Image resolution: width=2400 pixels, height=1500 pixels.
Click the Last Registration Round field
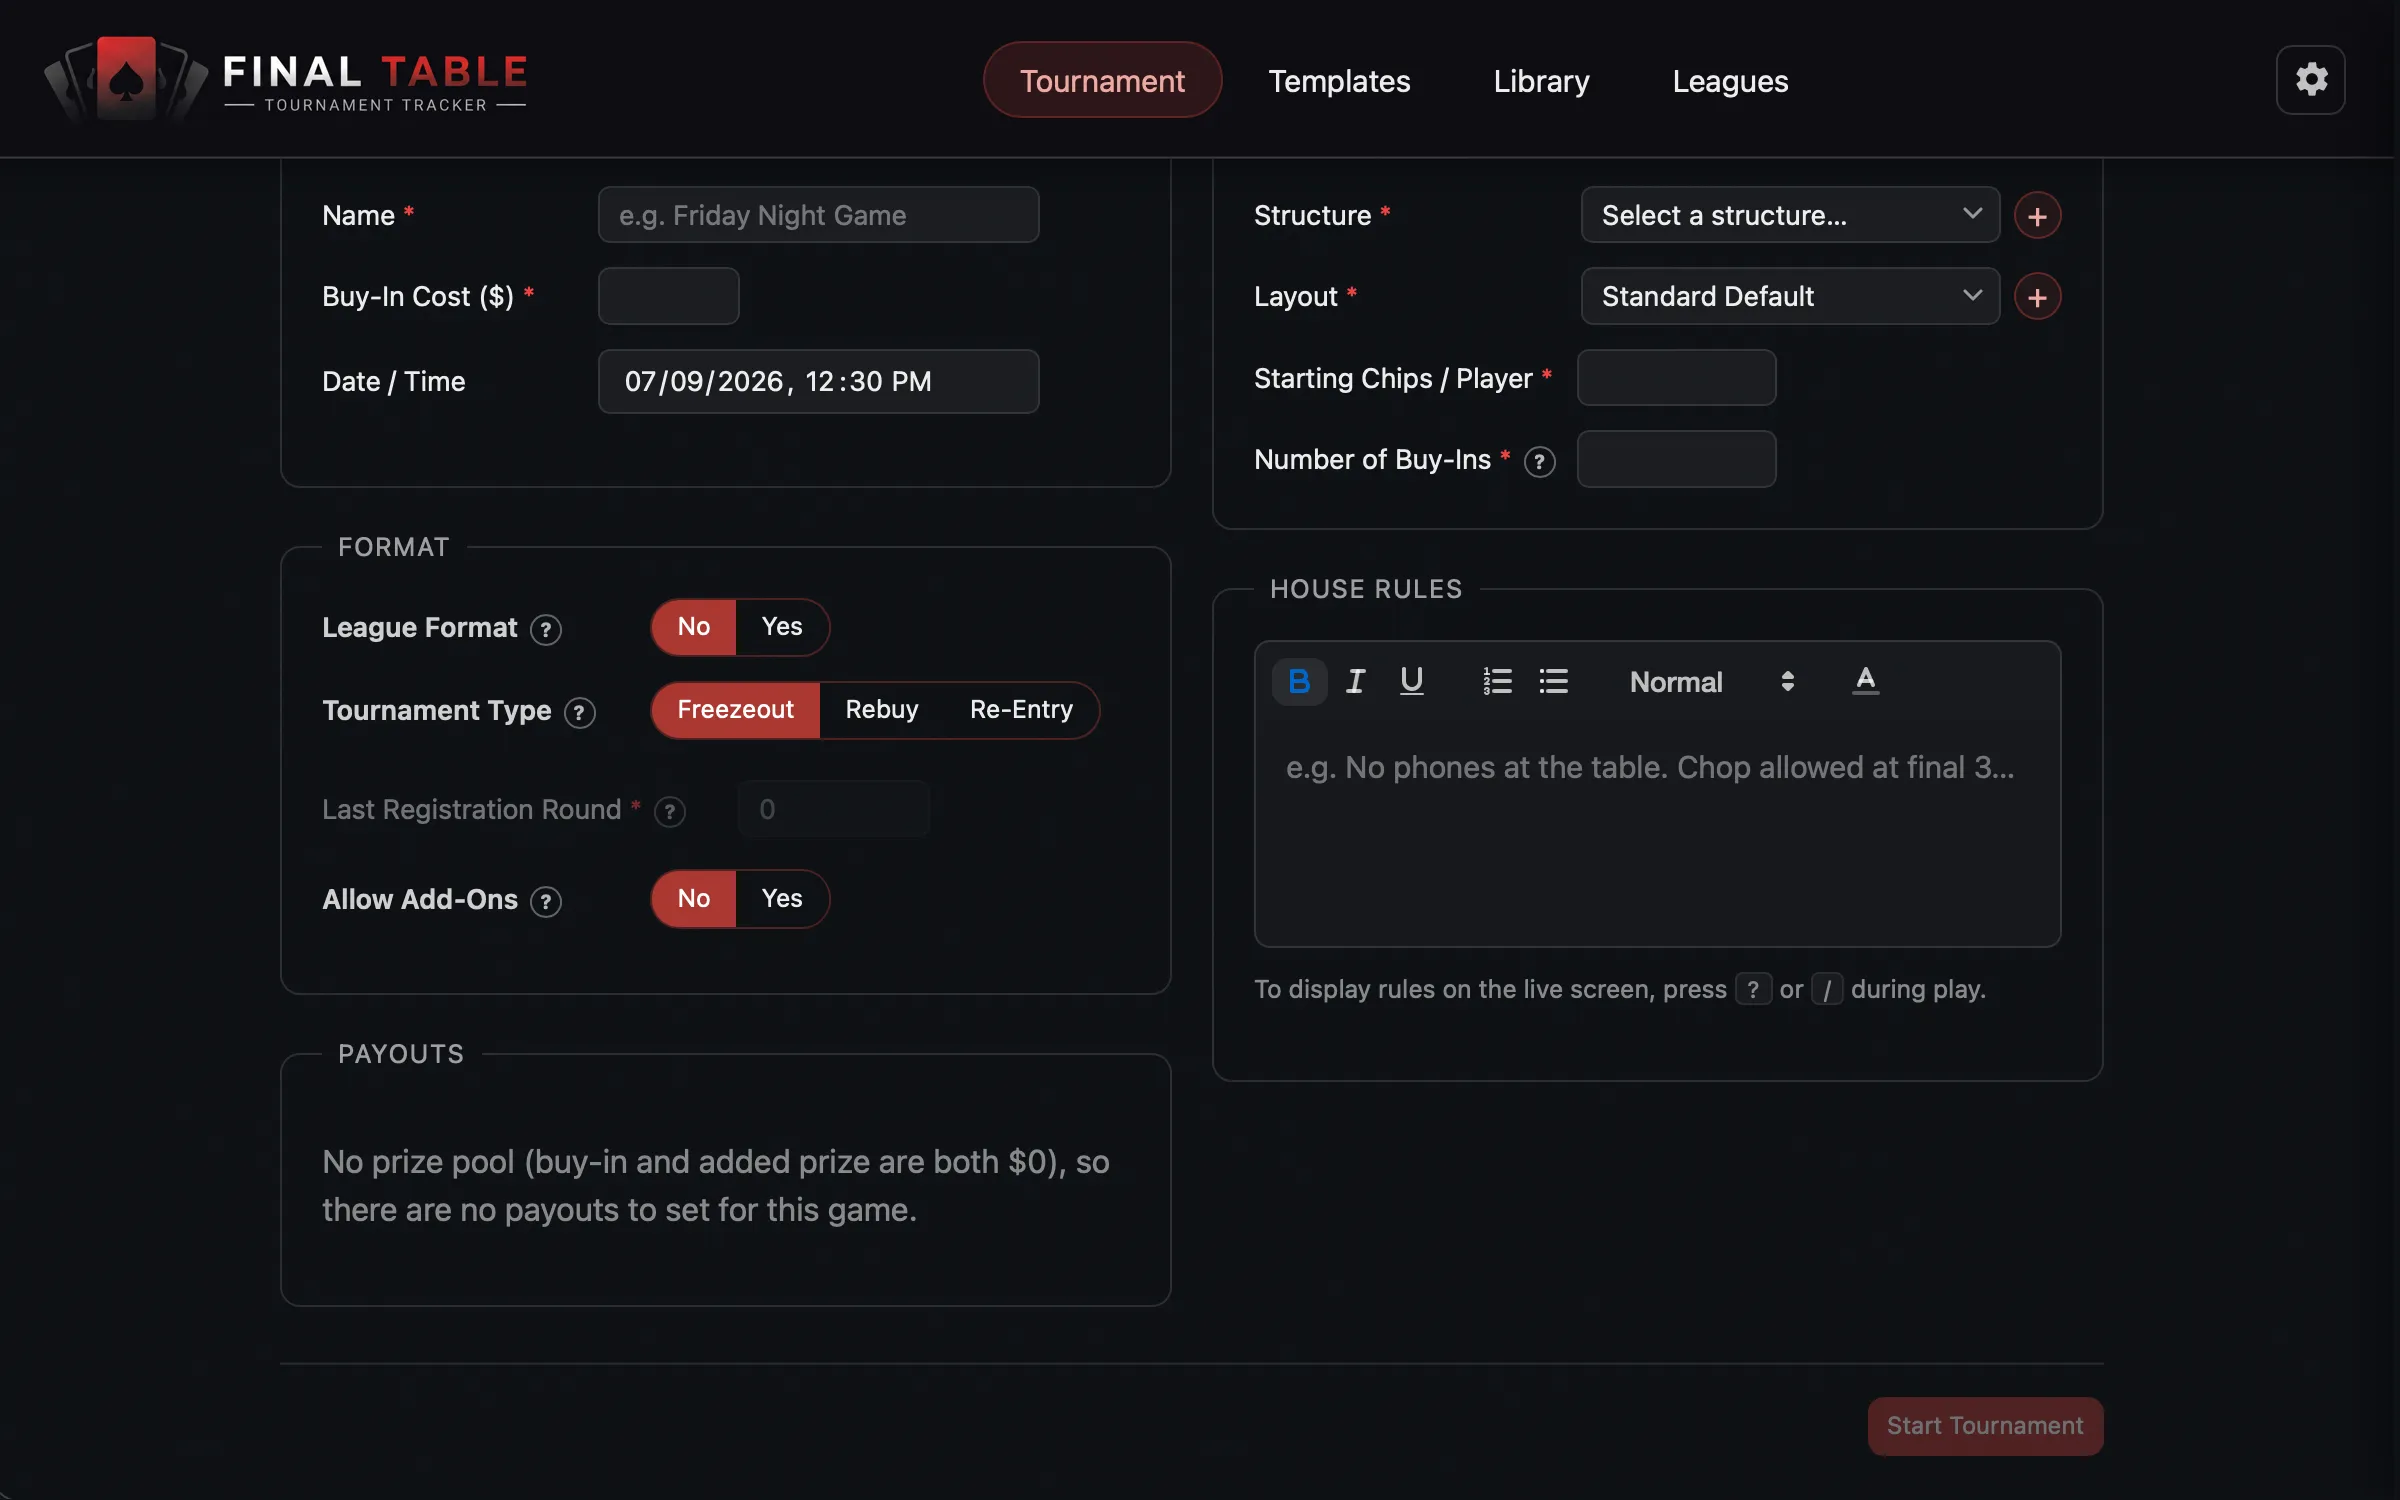coord(834,809)
